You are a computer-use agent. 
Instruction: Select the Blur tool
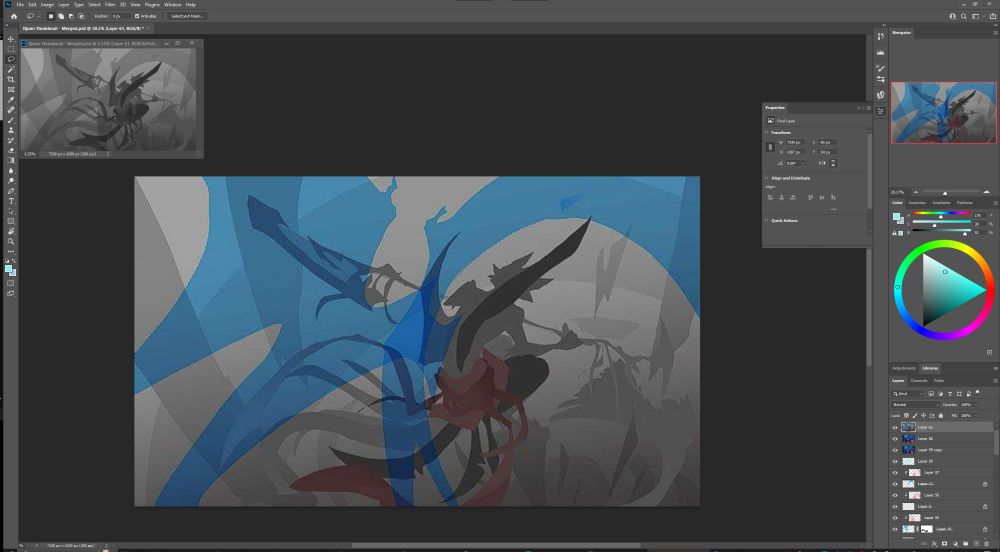pyautogui.click(x=11, y=171)
